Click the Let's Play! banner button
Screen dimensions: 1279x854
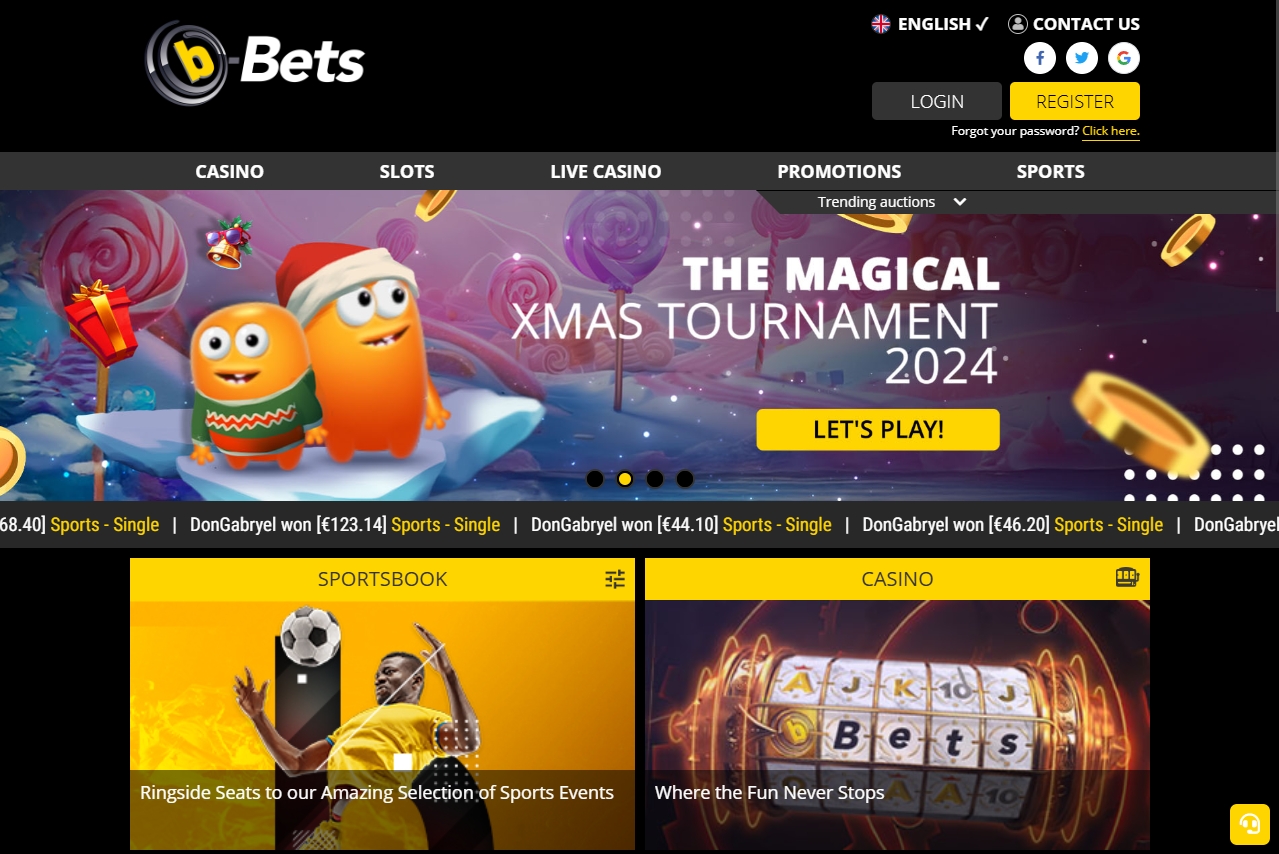click(878, 430)
